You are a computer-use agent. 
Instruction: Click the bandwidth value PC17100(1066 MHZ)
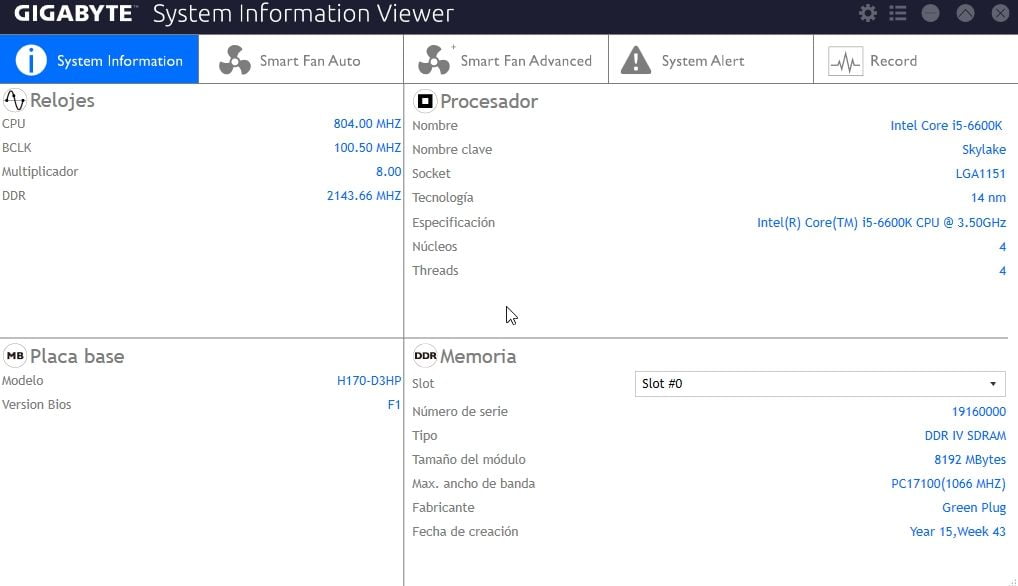(x=948, y=483)
